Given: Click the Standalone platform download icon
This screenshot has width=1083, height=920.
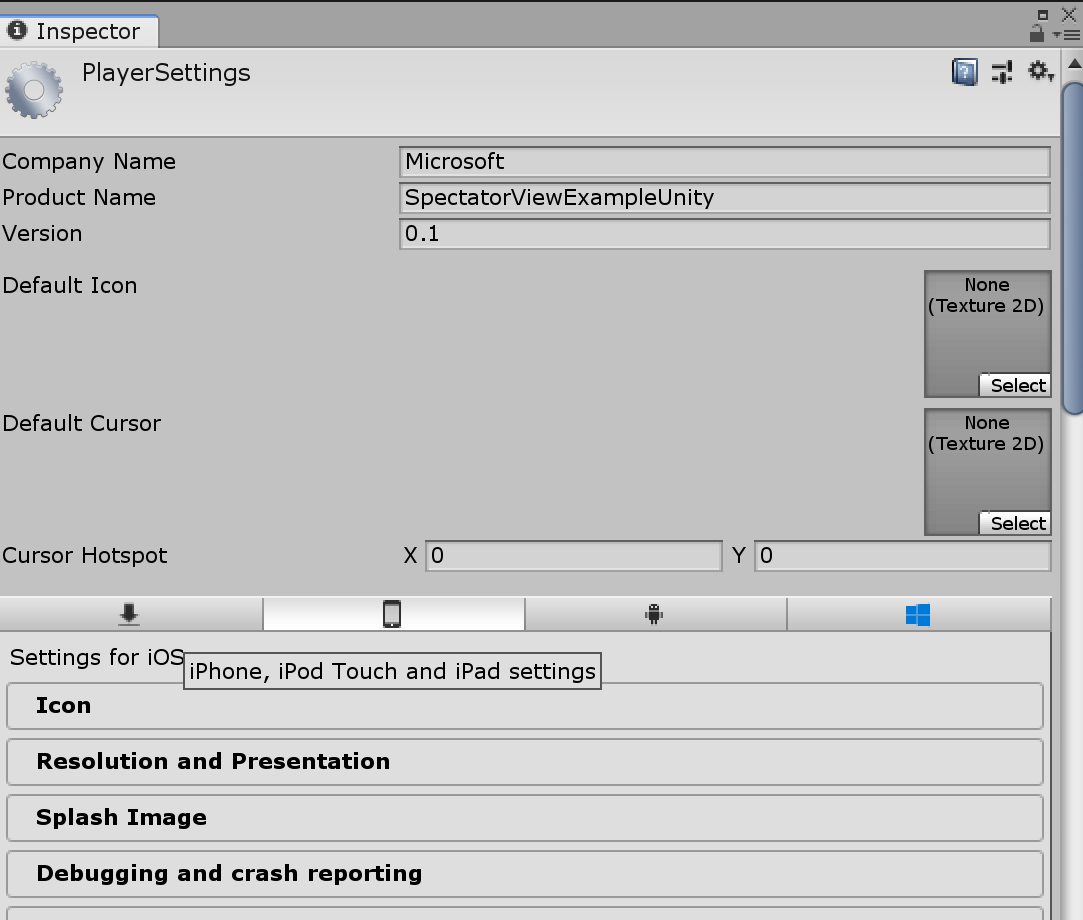Looking at the screenshot, I should [128, 614].
